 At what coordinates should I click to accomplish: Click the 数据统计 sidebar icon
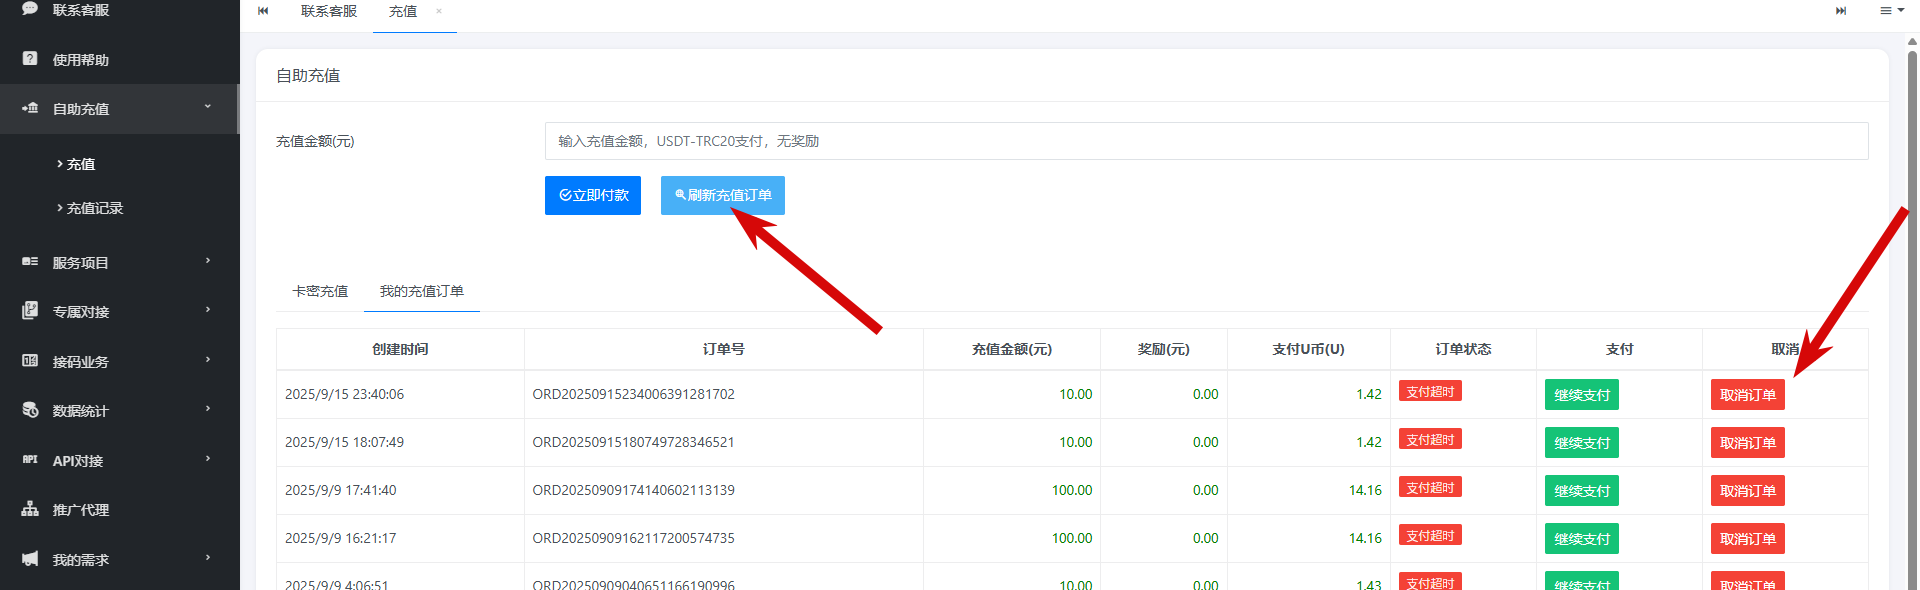click(x=30, y=410)
